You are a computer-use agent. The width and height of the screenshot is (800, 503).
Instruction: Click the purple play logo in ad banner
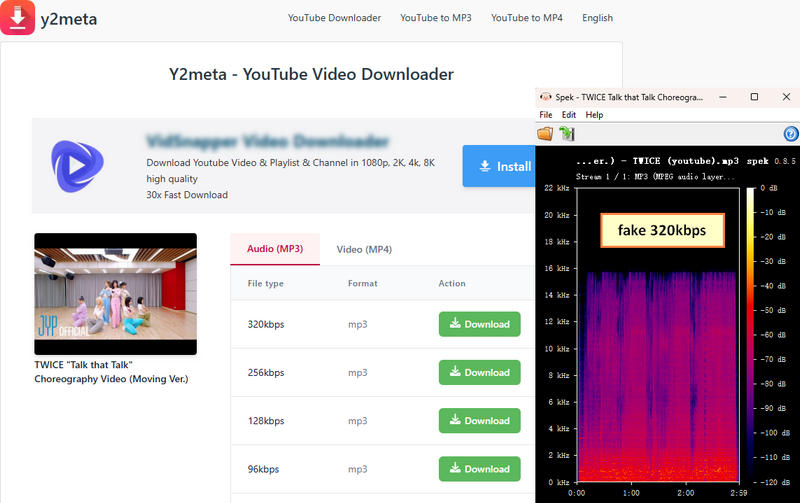click(x=78, y=166)
